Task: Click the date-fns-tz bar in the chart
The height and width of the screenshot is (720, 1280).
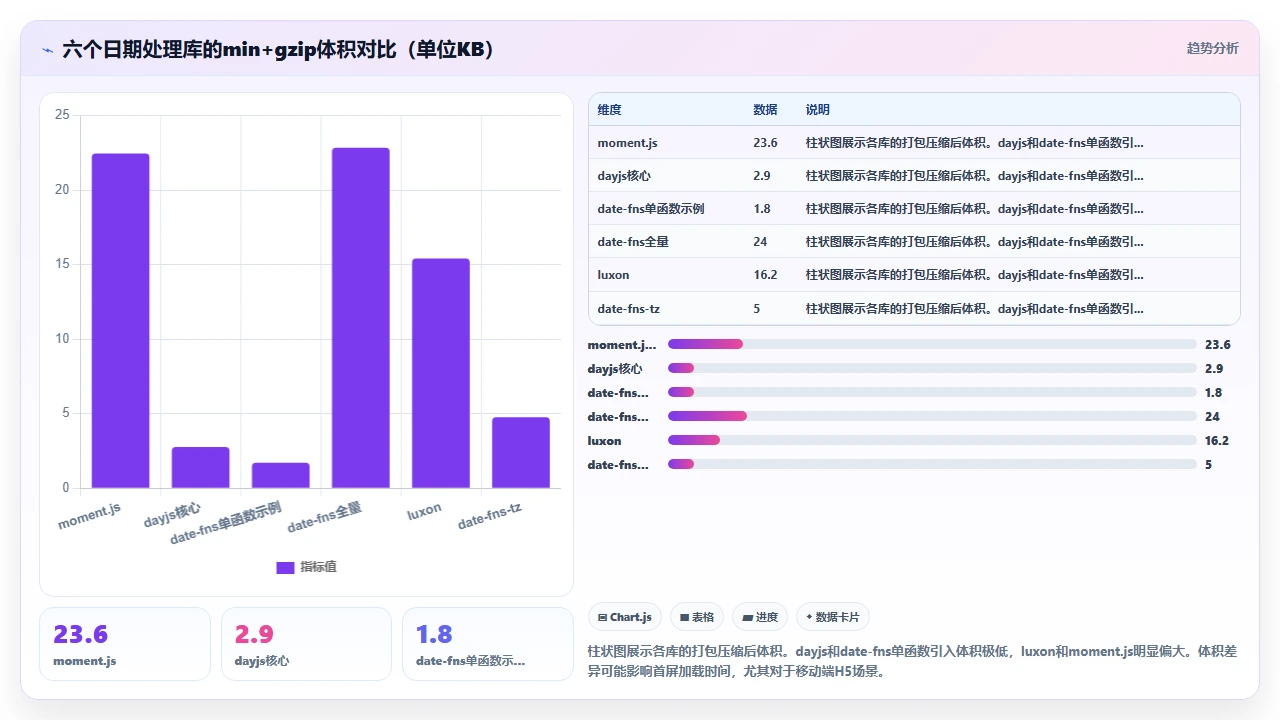Action: point(520,452)
